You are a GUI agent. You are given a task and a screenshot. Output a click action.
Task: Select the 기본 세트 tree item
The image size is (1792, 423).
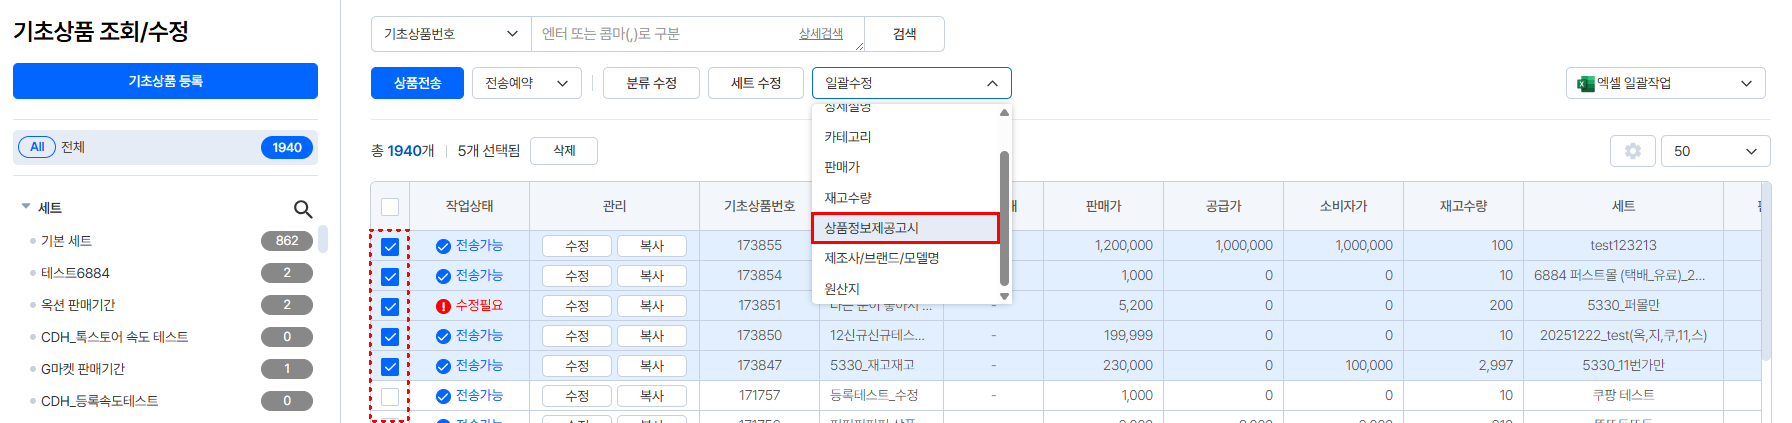click(66, 241)
